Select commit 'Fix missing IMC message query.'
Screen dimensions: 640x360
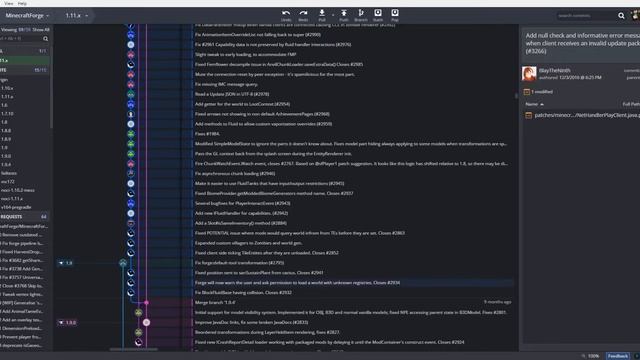coord(227,84)
